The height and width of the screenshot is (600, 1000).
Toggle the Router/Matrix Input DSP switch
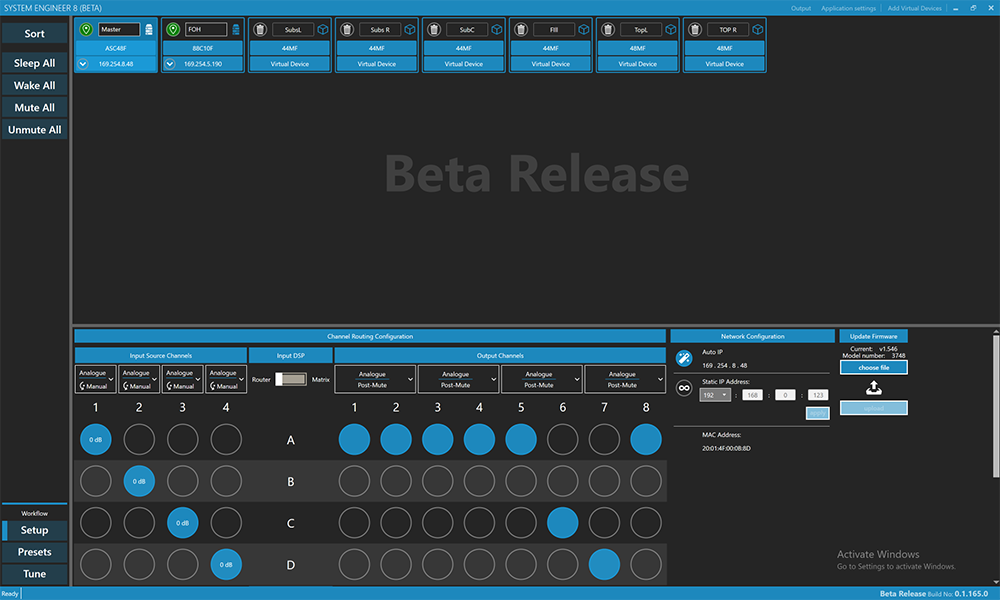click(x=291, y=379)
